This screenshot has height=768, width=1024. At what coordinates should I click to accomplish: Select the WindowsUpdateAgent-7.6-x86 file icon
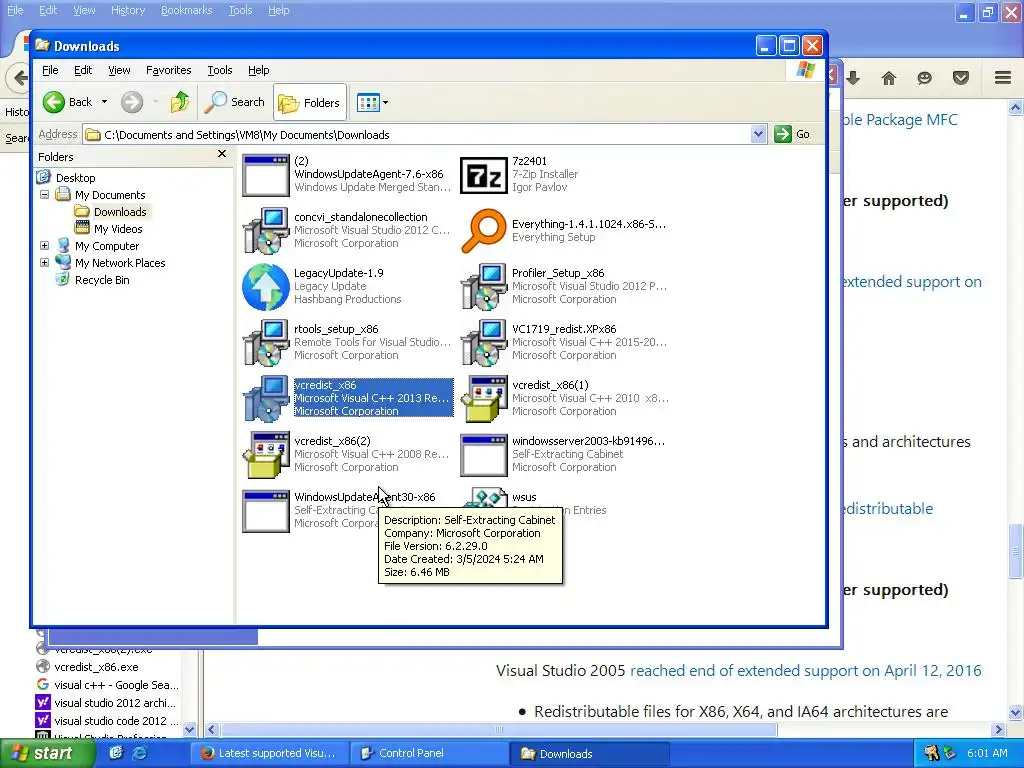pyautogui.click(x=265, y=175)
